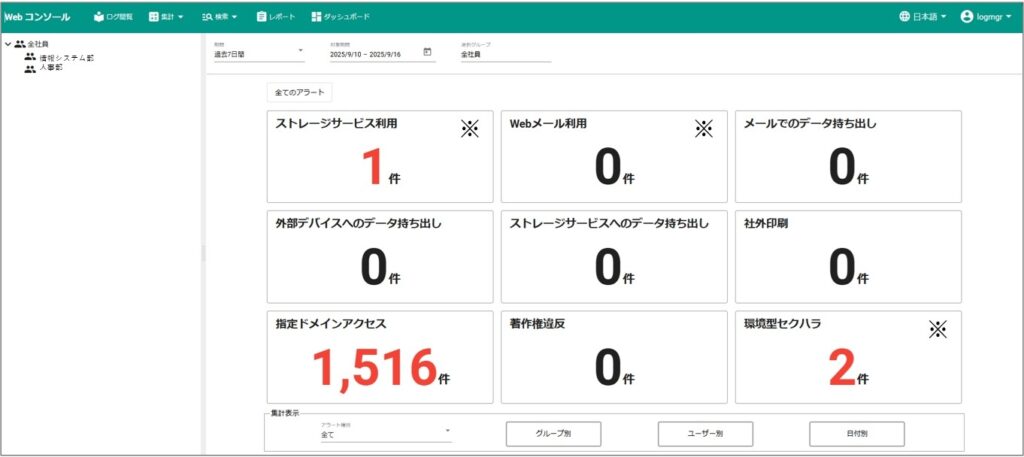Open the レポート page
The height and width of the screenshot is (457, 1024).
coord(275,17)
